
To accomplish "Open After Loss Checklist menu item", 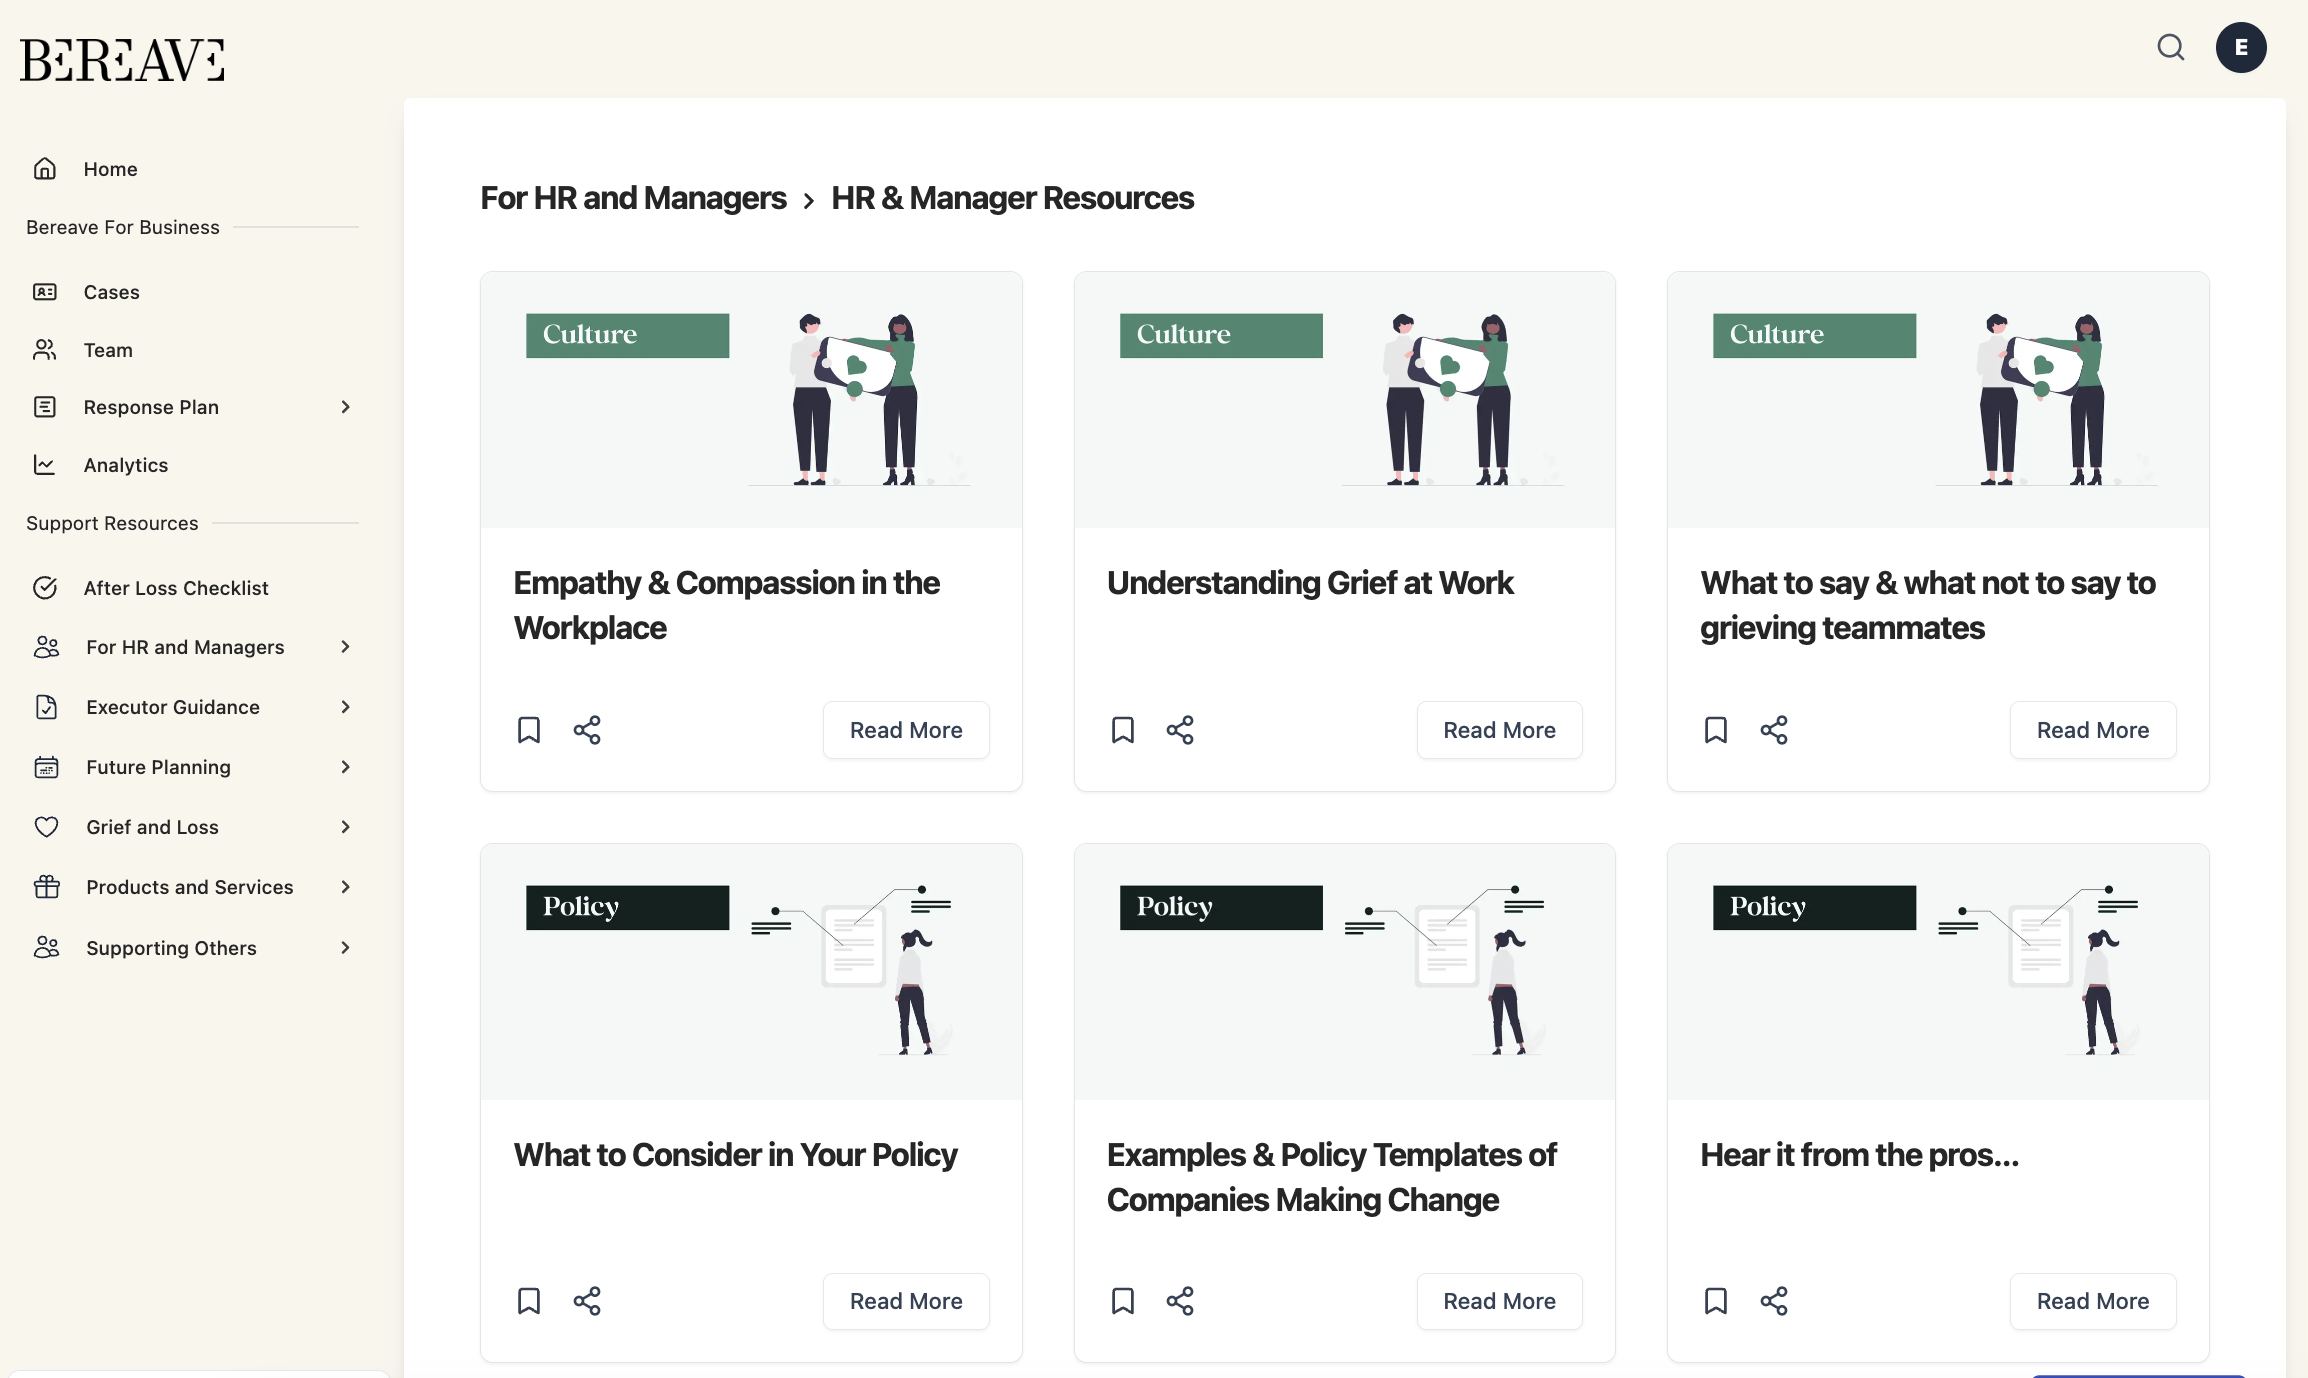I will pos(176,588).
